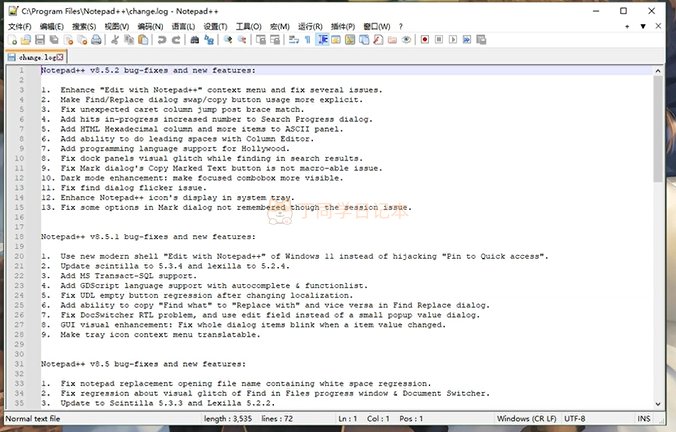Open the ▼ document list dropdown
Viewport: 676px width, 432px height.
click(x=643, y=27)
